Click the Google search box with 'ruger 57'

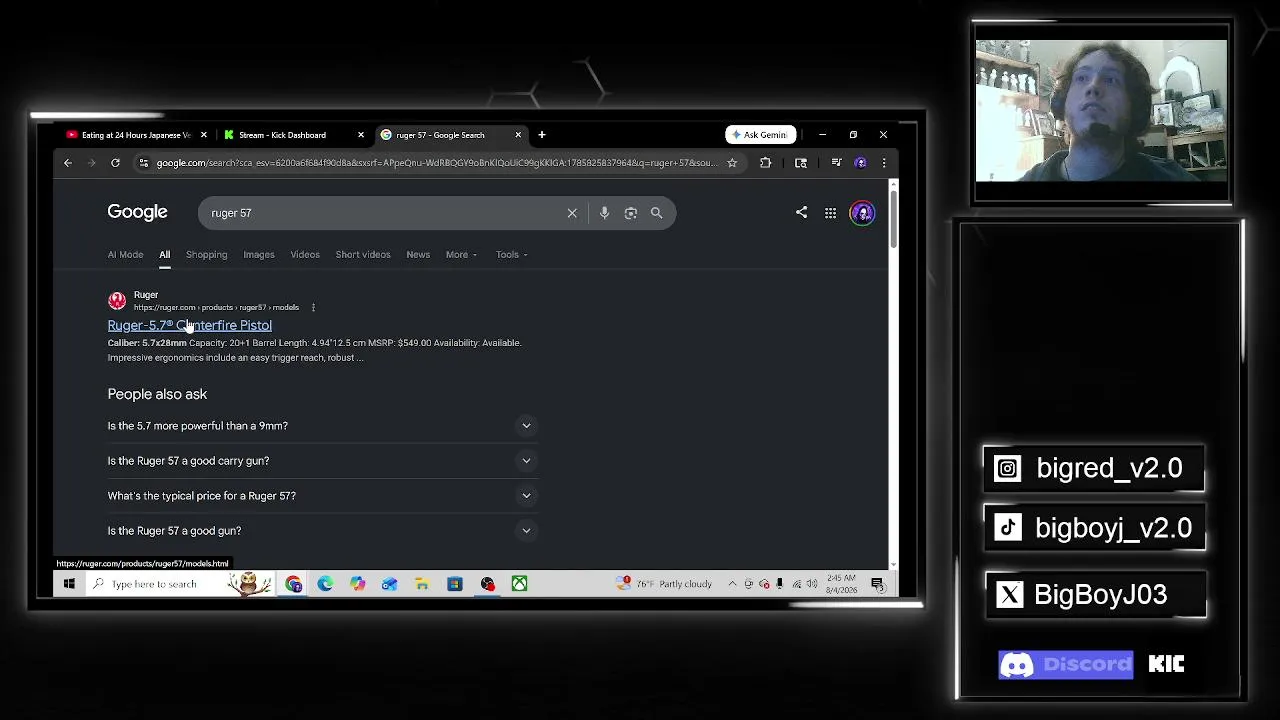coord(437,213)
